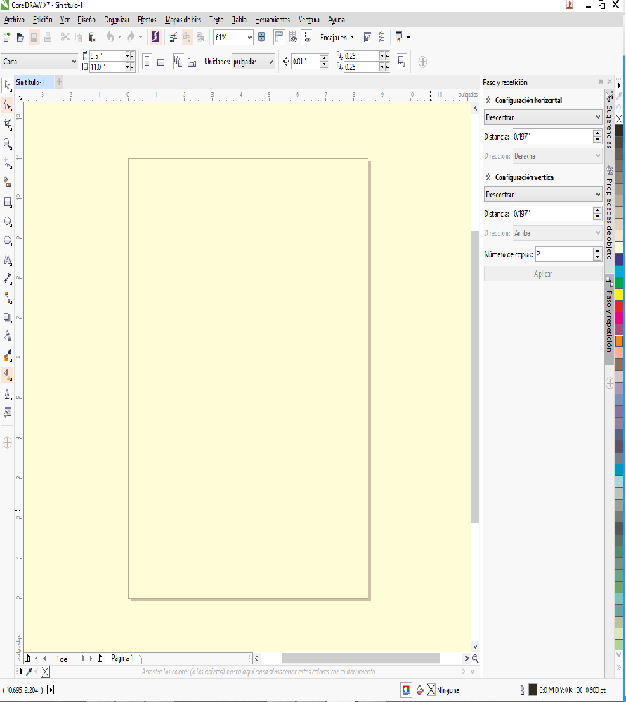Viewport: 626px width, 702px height.
Task: Click the Undo icon in the toolbar
Action: pos(110,37)
